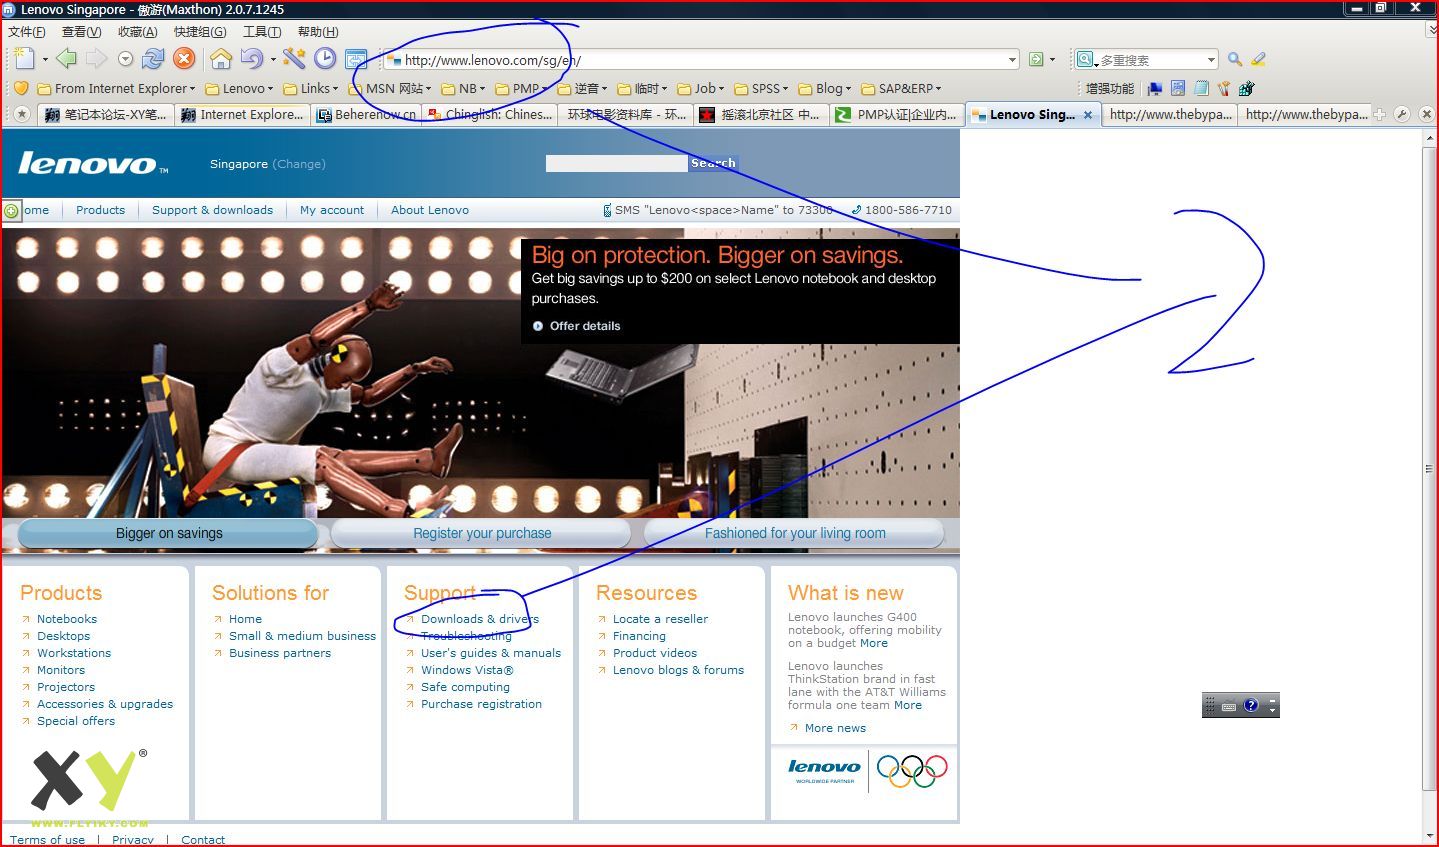The image size is (1439, 847).
Task: Click the keyboard icon on floating language bar
Action: tap(1229, 706)
